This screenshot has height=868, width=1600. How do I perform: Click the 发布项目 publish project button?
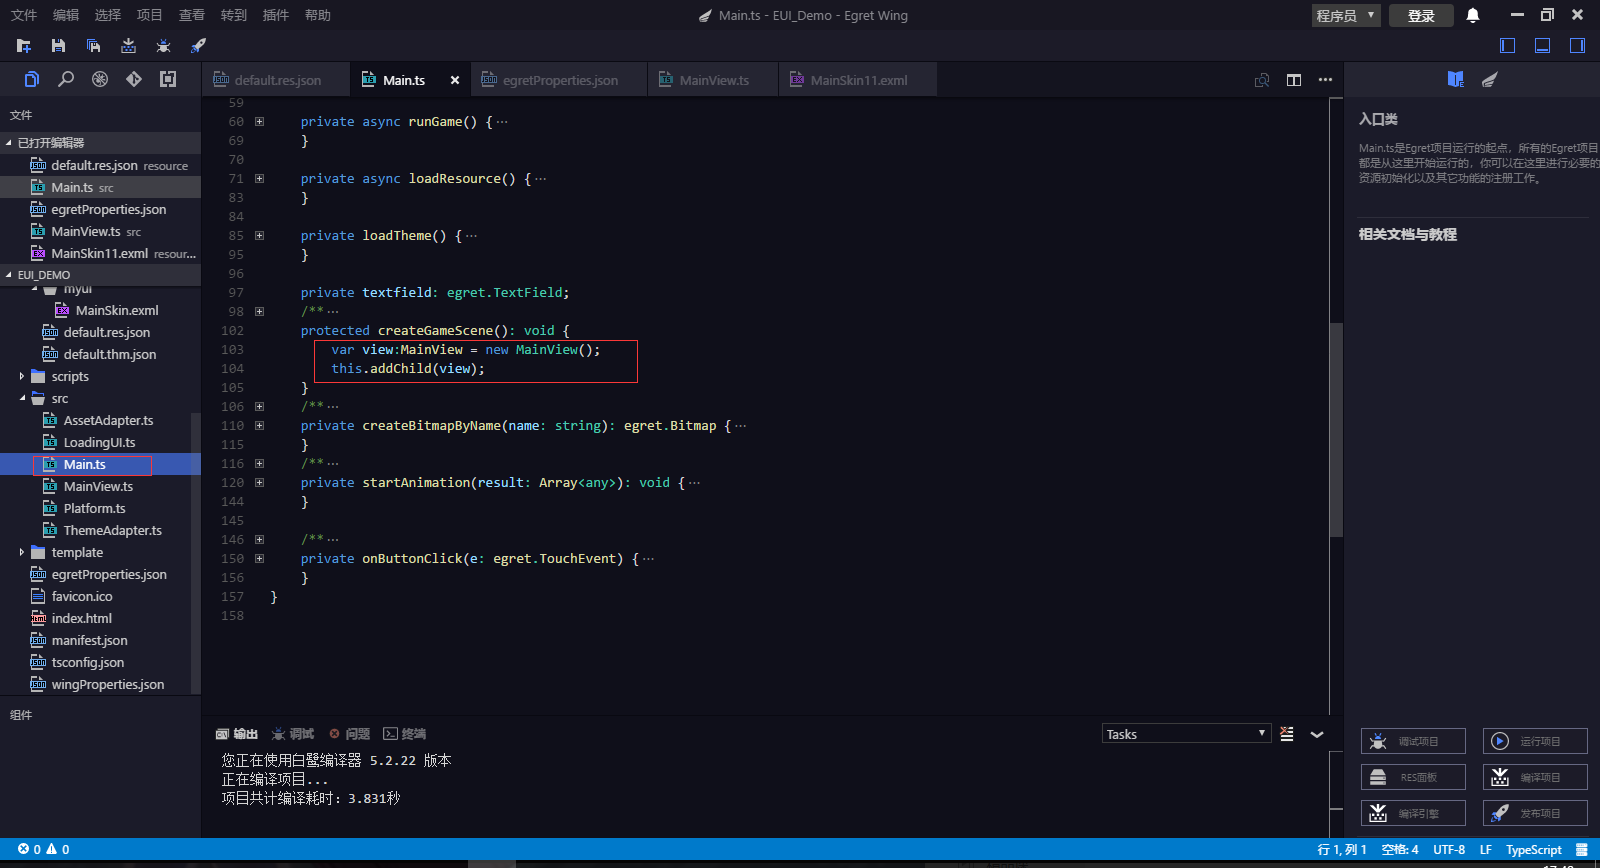point(1535,813)
